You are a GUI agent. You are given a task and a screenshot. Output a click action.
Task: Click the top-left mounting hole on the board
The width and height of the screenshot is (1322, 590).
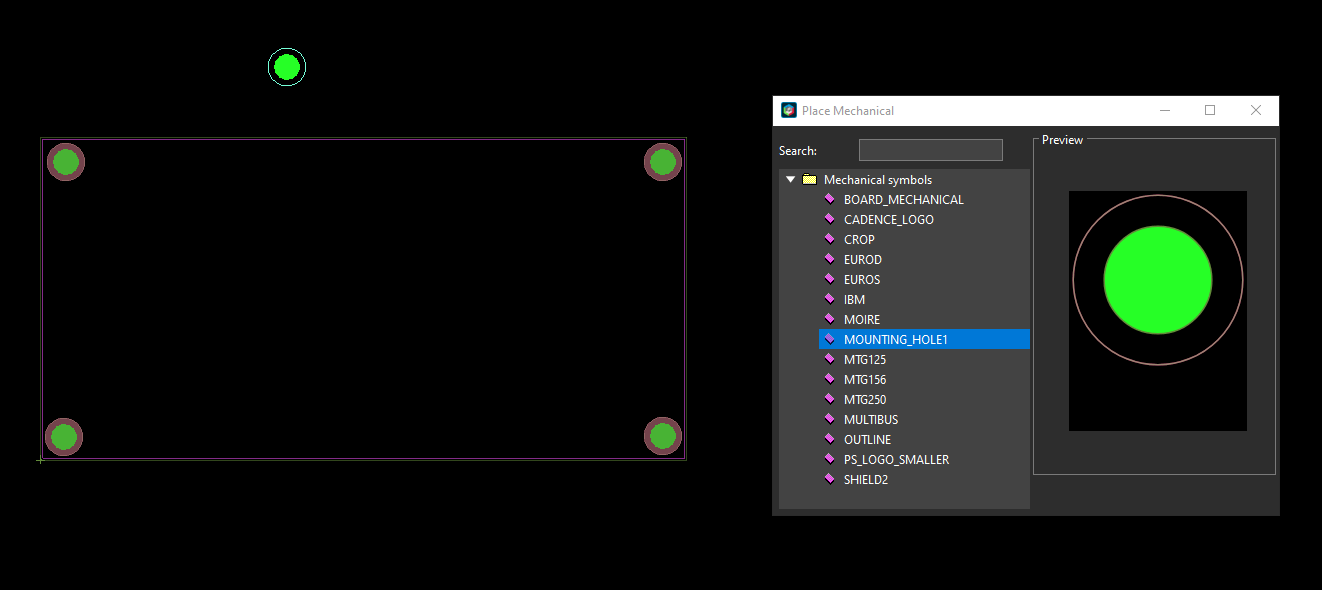point(65,161)
